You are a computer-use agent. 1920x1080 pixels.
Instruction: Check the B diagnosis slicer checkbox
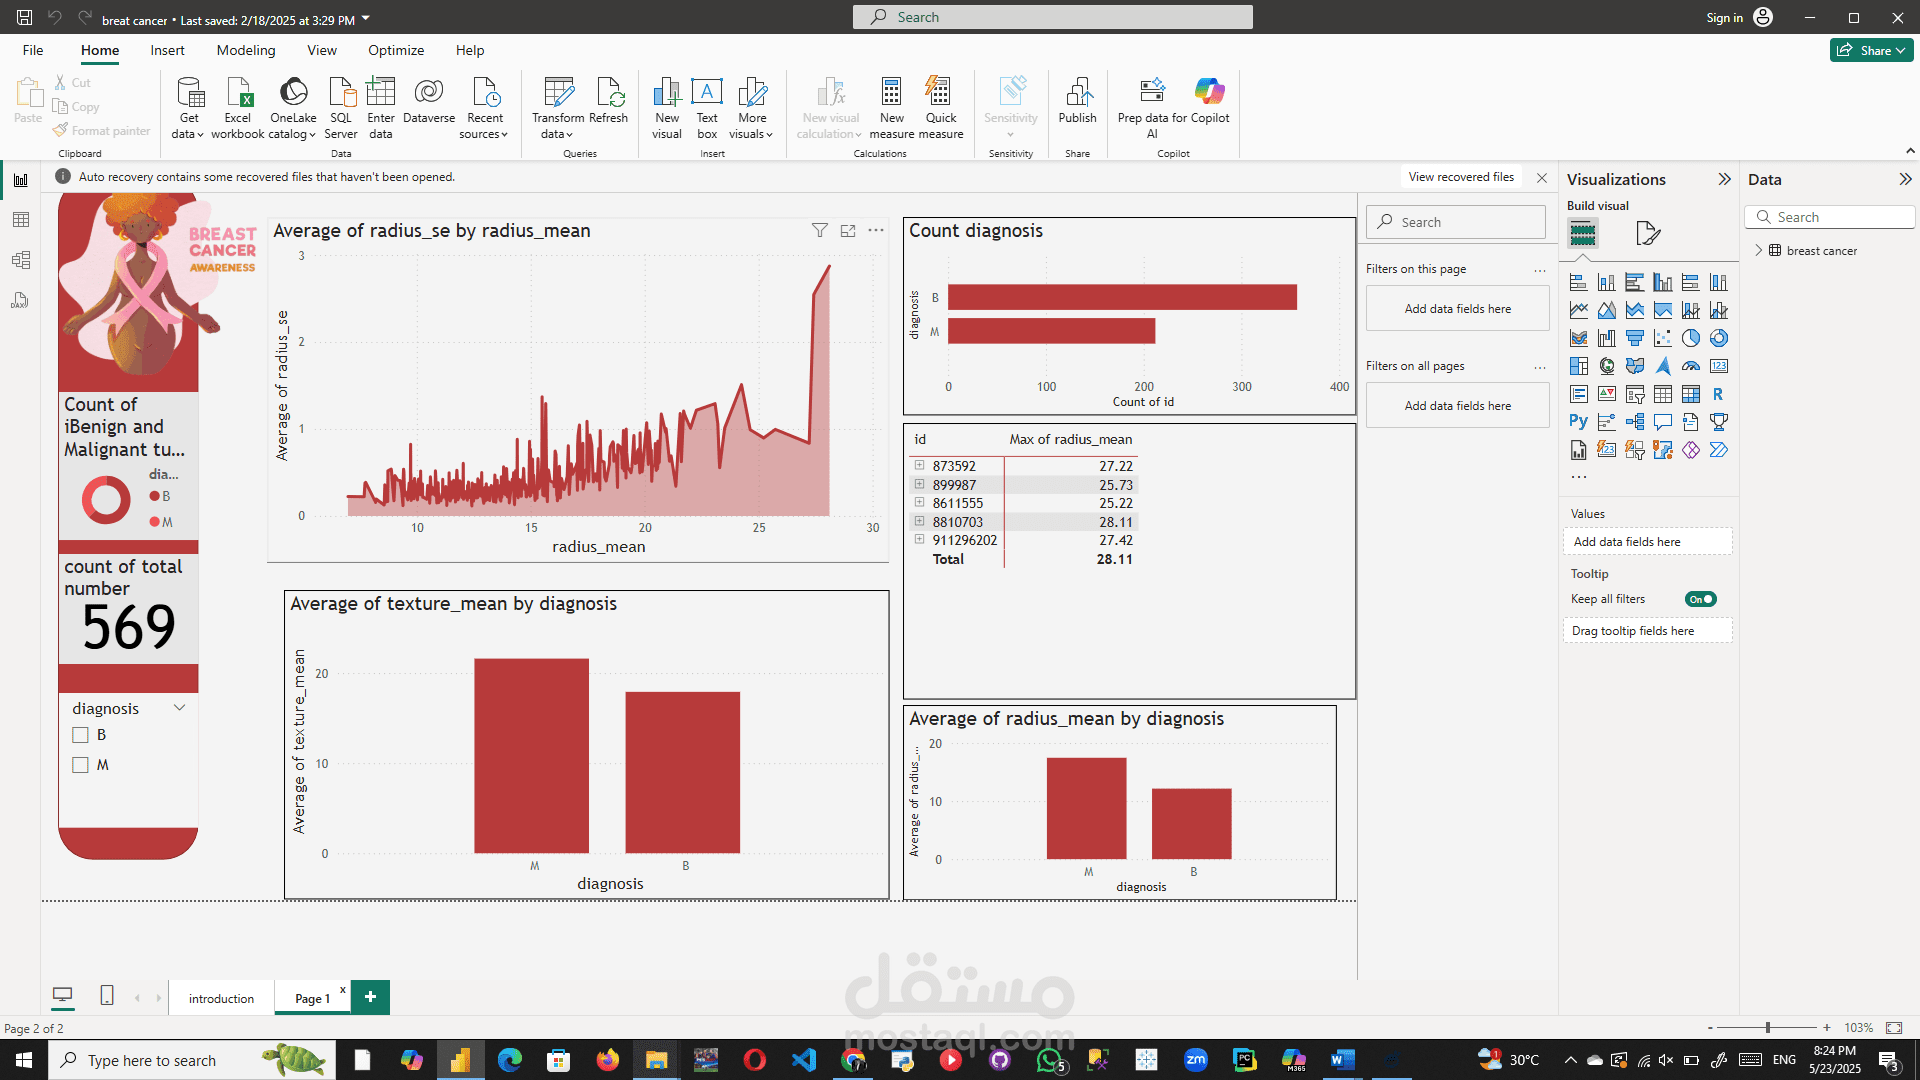pyautogui.click(x=81, y=735)
